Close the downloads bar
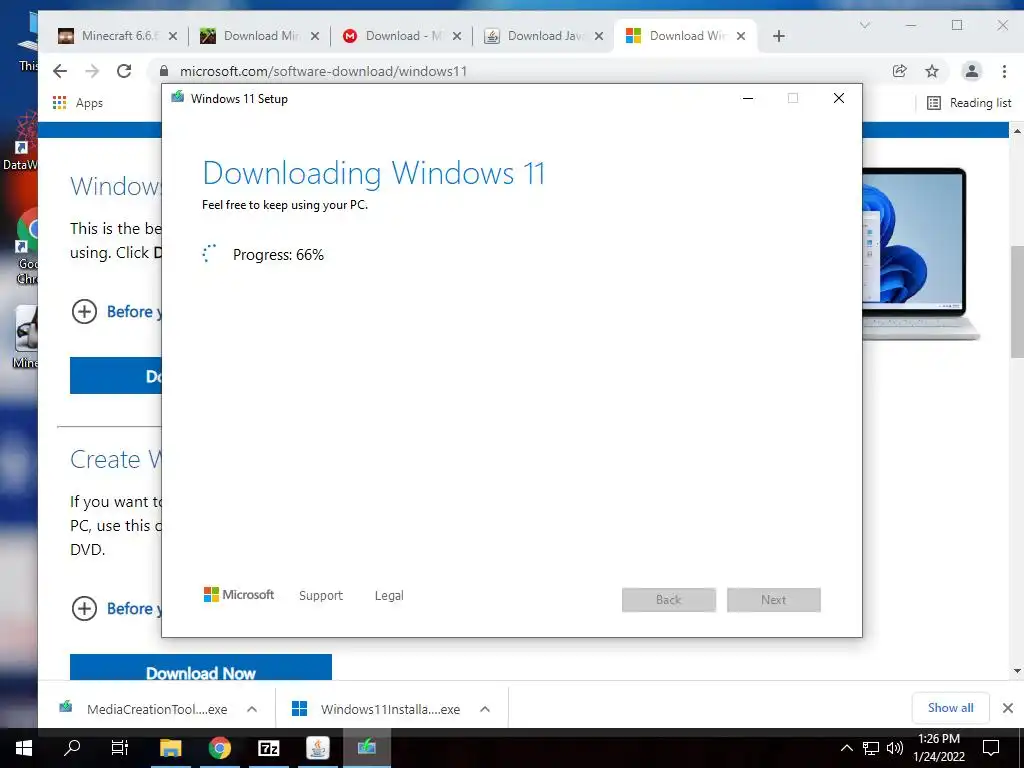This screenshot has width=1024, height=768. (1008, 708)
